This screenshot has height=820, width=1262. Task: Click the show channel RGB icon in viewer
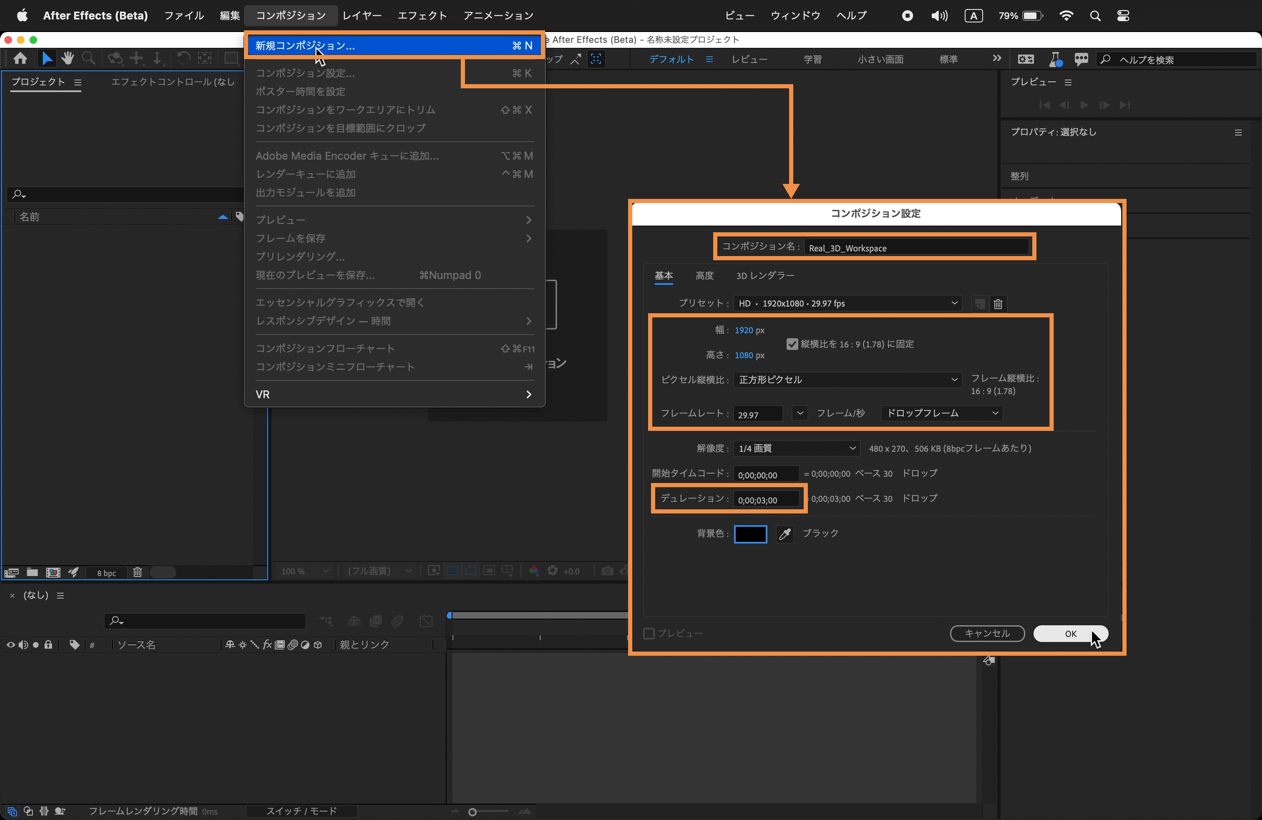click(x=534, y=571)
